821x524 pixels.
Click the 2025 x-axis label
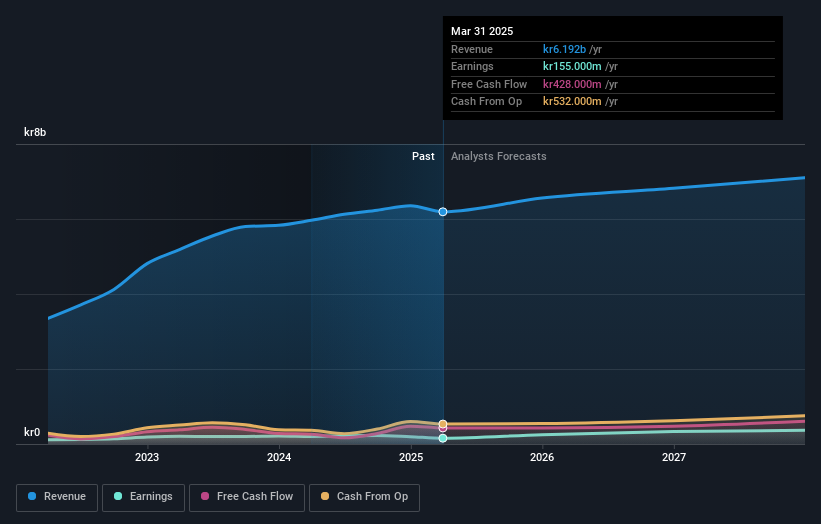(x=411, y=457)
